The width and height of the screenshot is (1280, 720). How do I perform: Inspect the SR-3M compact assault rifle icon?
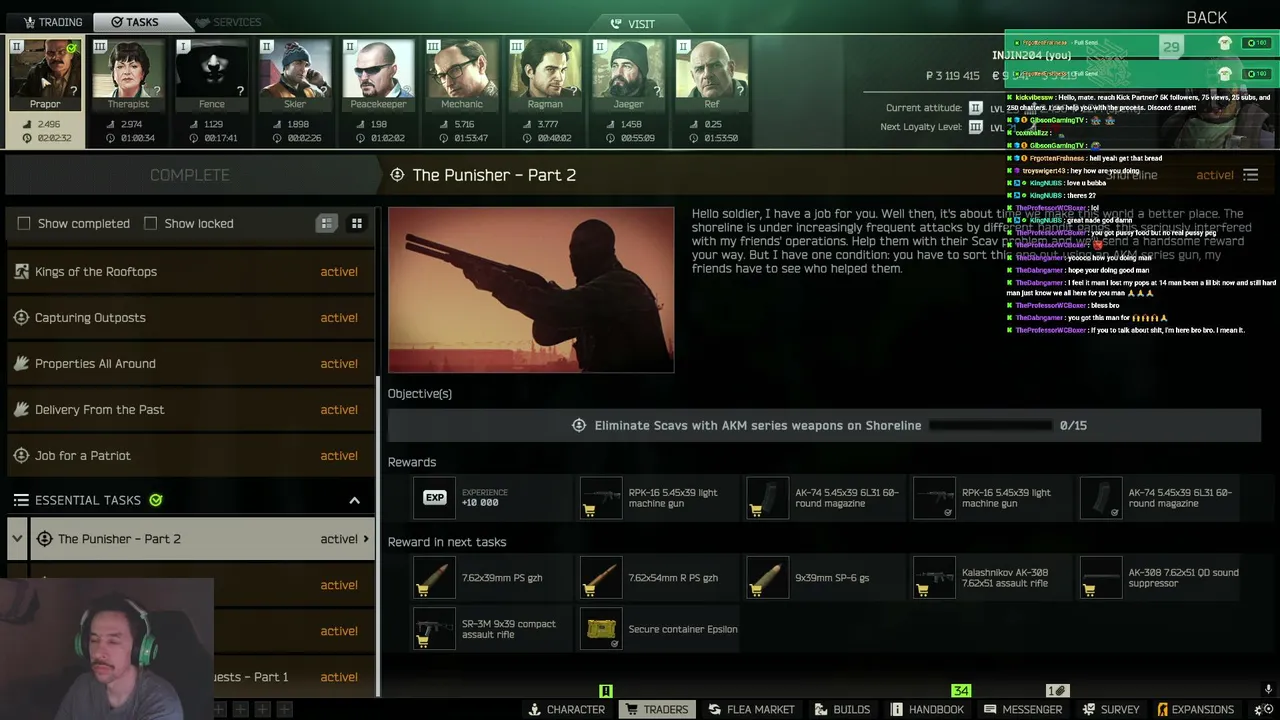(434, 629)
